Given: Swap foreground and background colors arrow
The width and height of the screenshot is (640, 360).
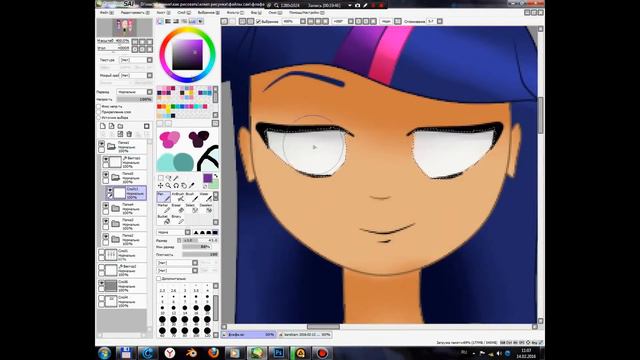Looking at the screenshot, I should pos(216,176).
